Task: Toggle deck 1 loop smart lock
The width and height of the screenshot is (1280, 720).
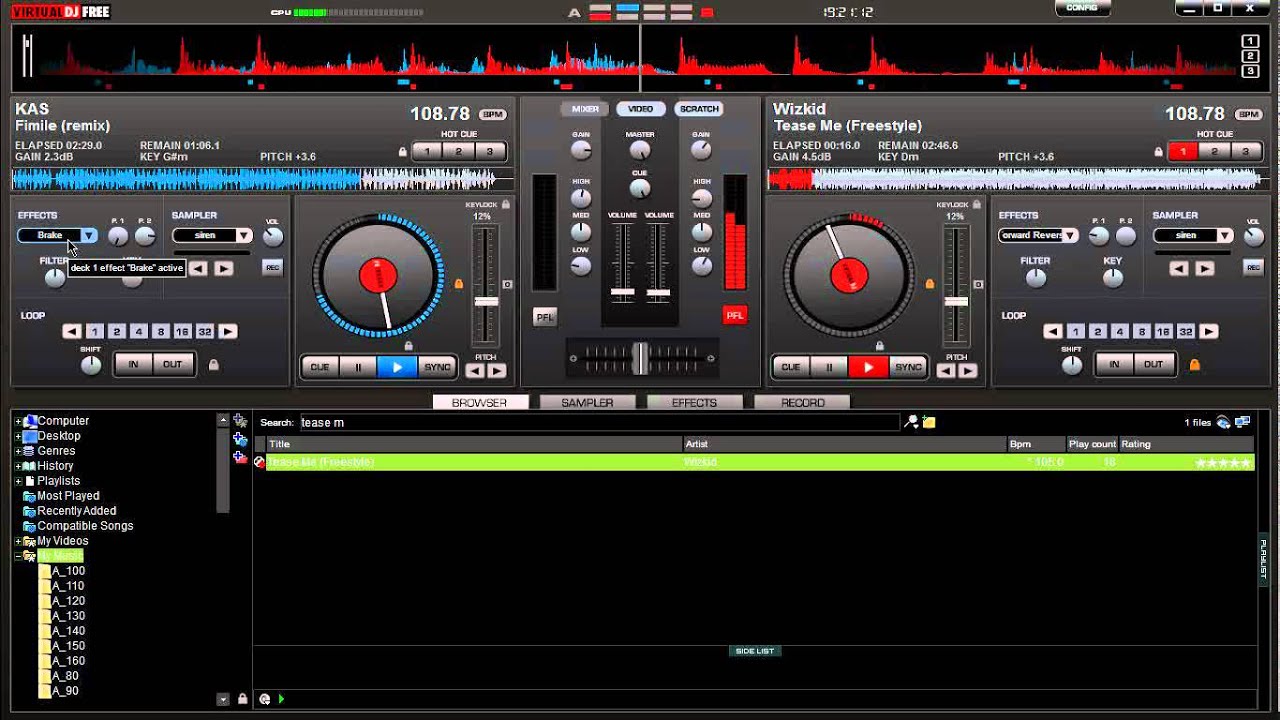Action: click(213, 365)
